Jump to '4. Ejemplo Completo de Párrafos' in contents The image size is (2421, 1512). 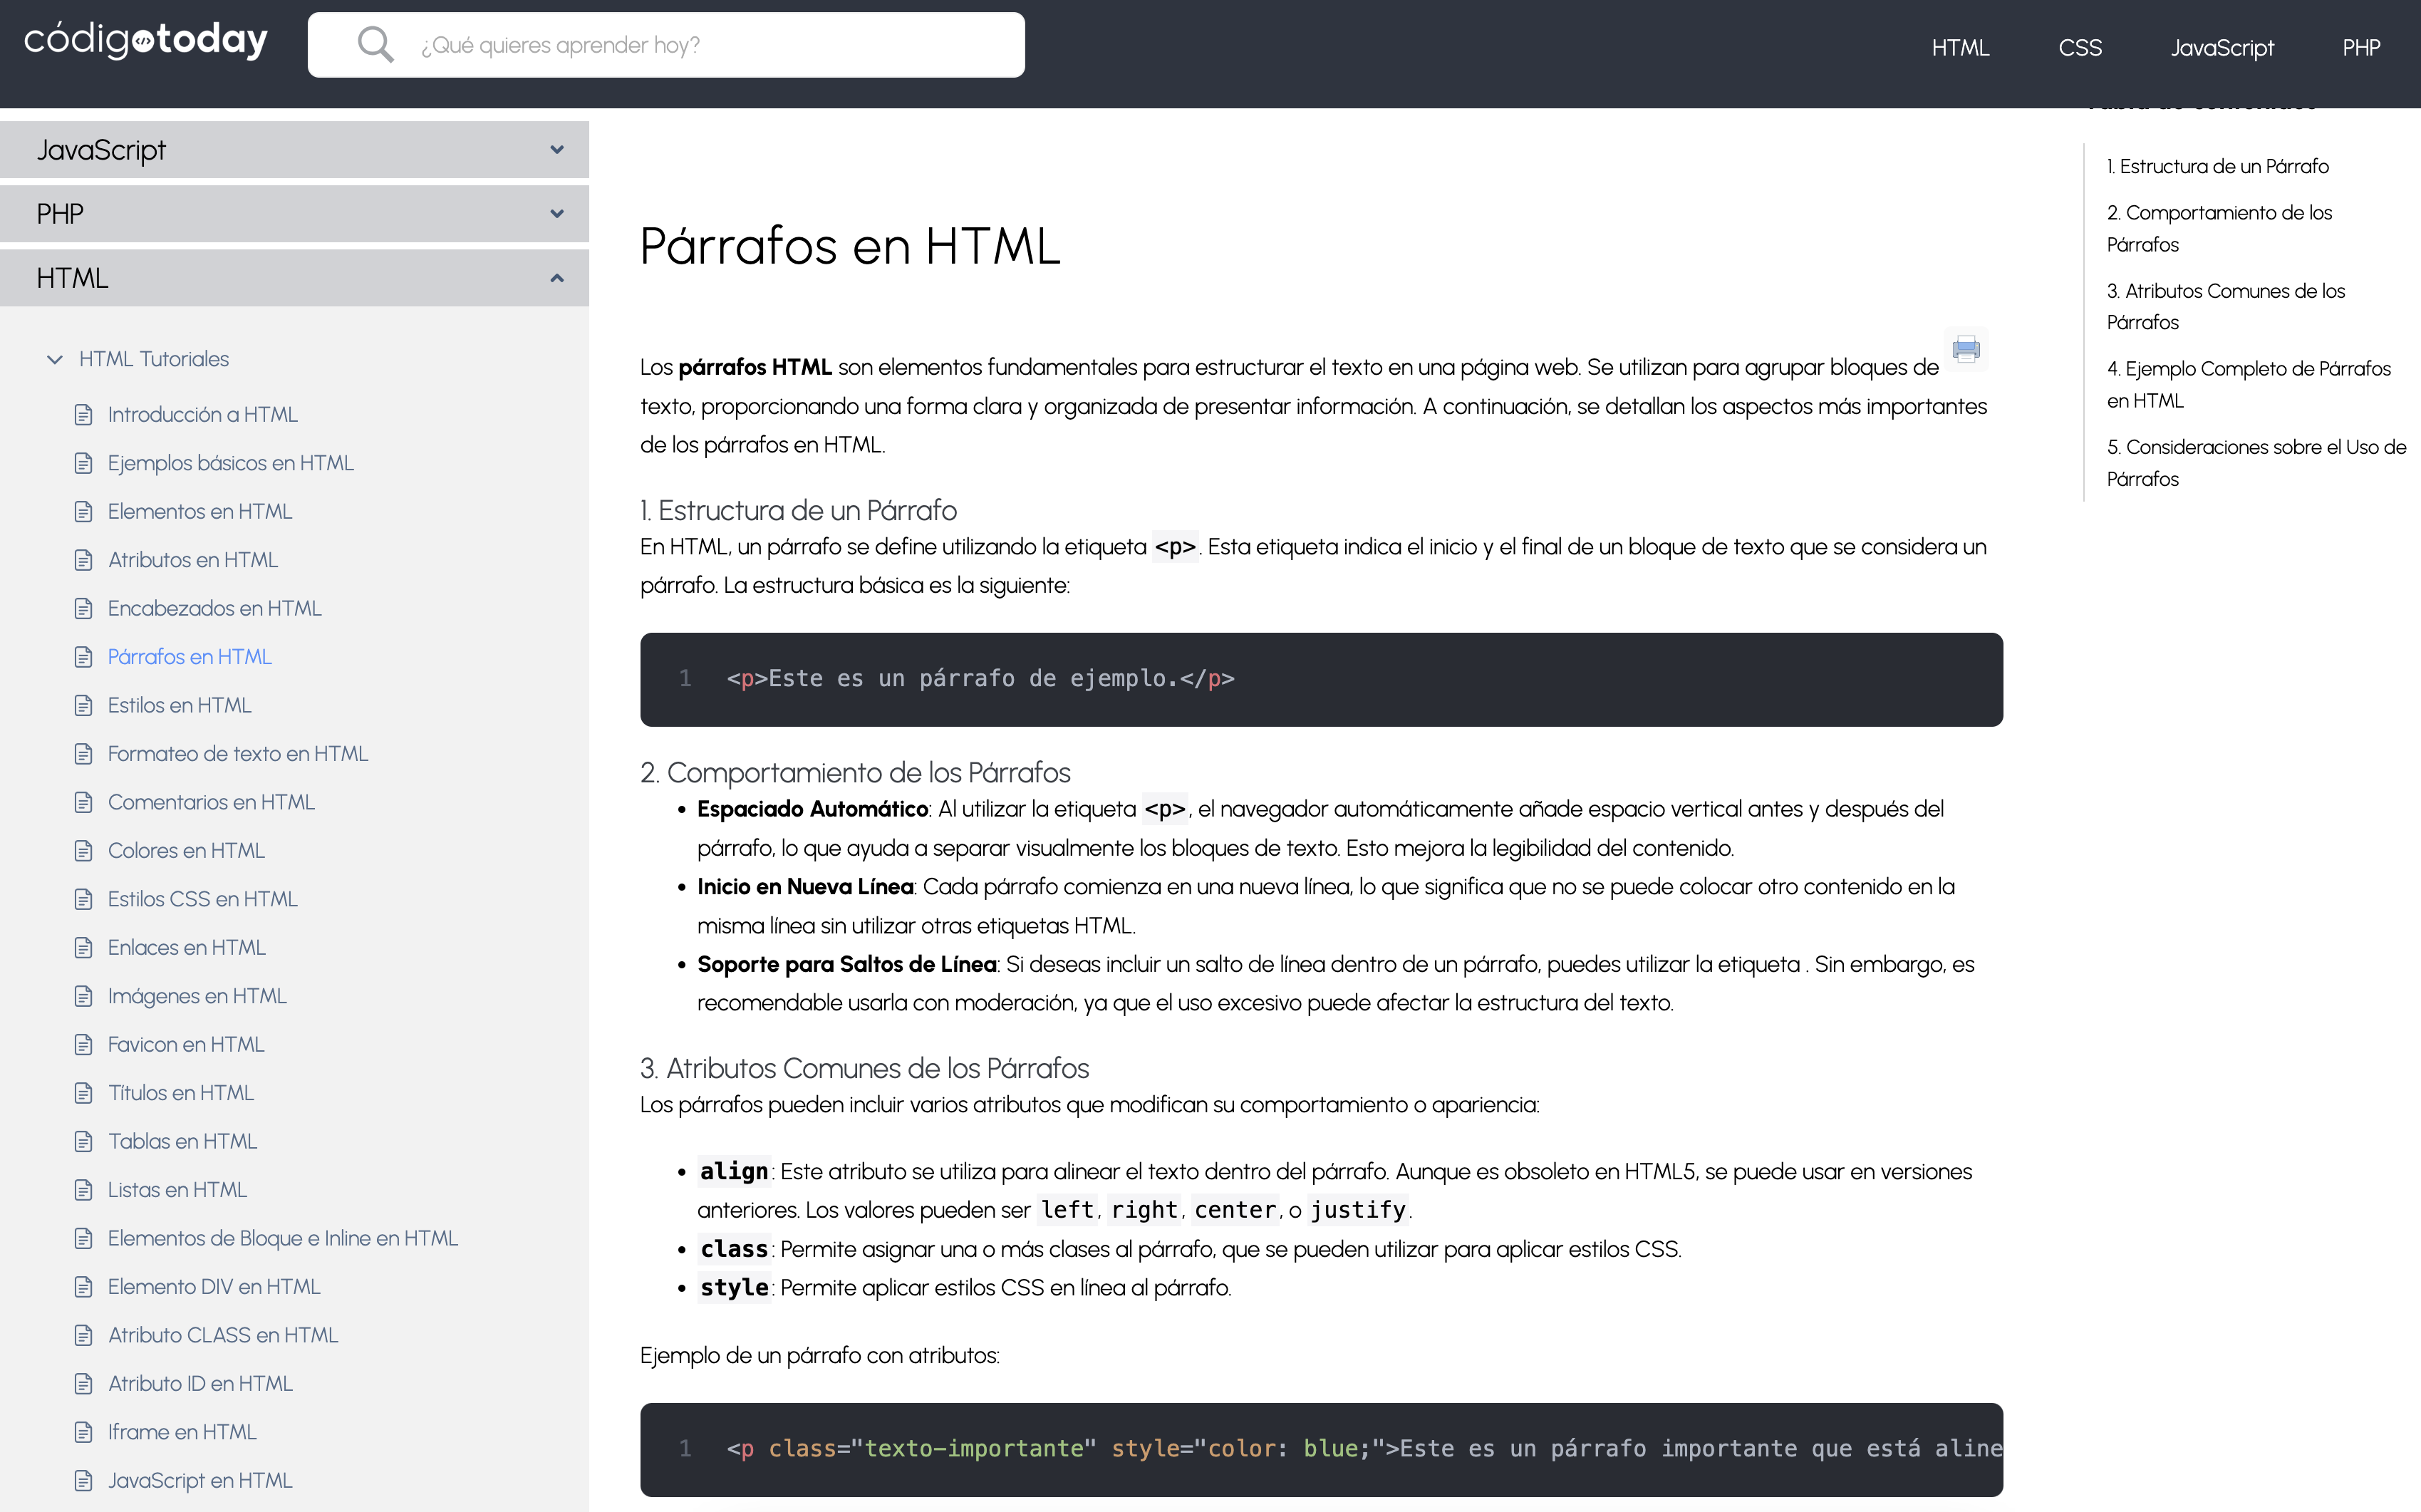tap(2249, 385)
